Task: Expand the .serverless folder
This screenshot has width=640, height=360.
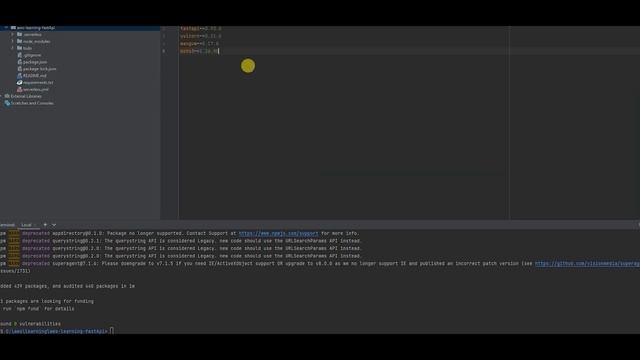Action: pyautogui.click(x=13, y=35)
